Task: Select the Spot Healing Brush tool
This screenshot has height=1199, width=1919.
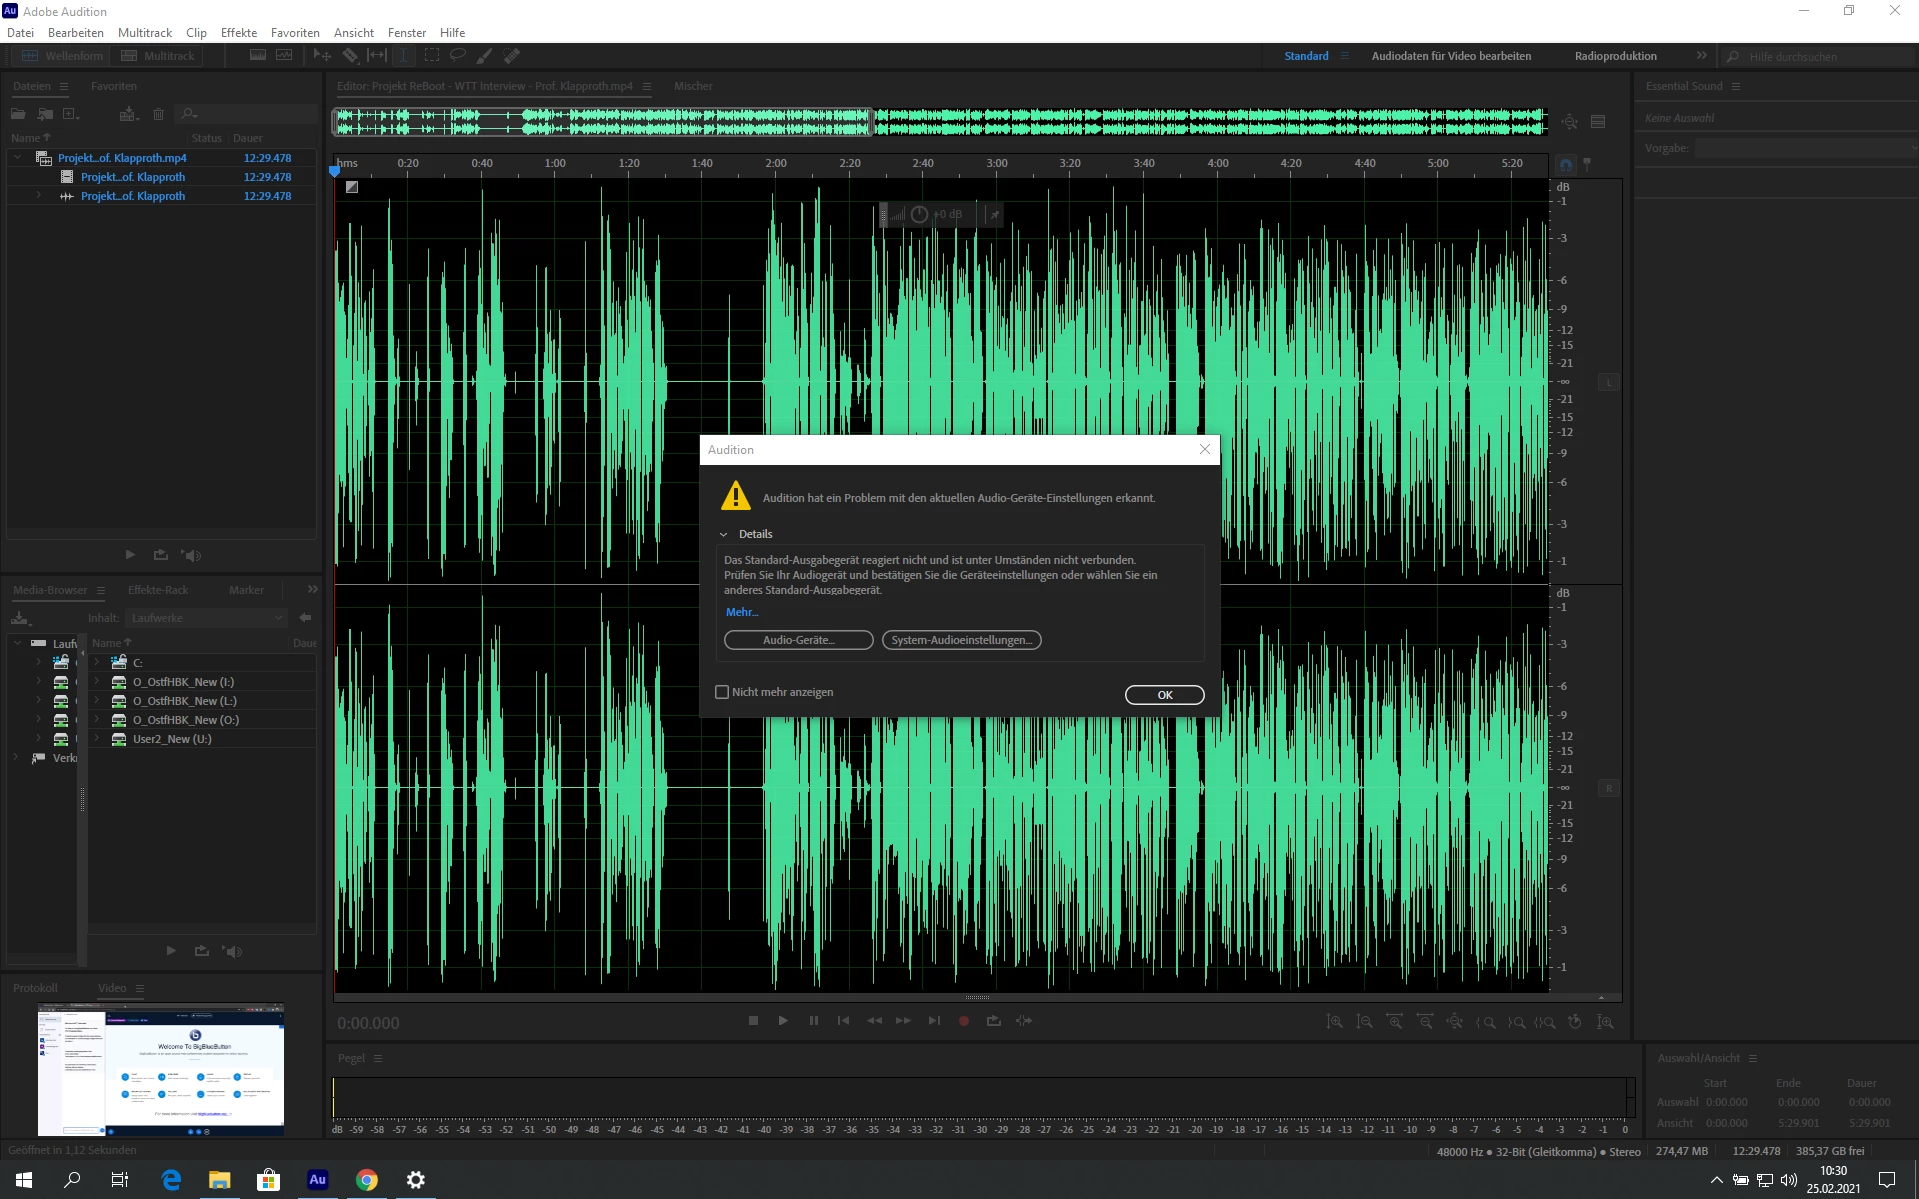Action: [x=512, y=56]
